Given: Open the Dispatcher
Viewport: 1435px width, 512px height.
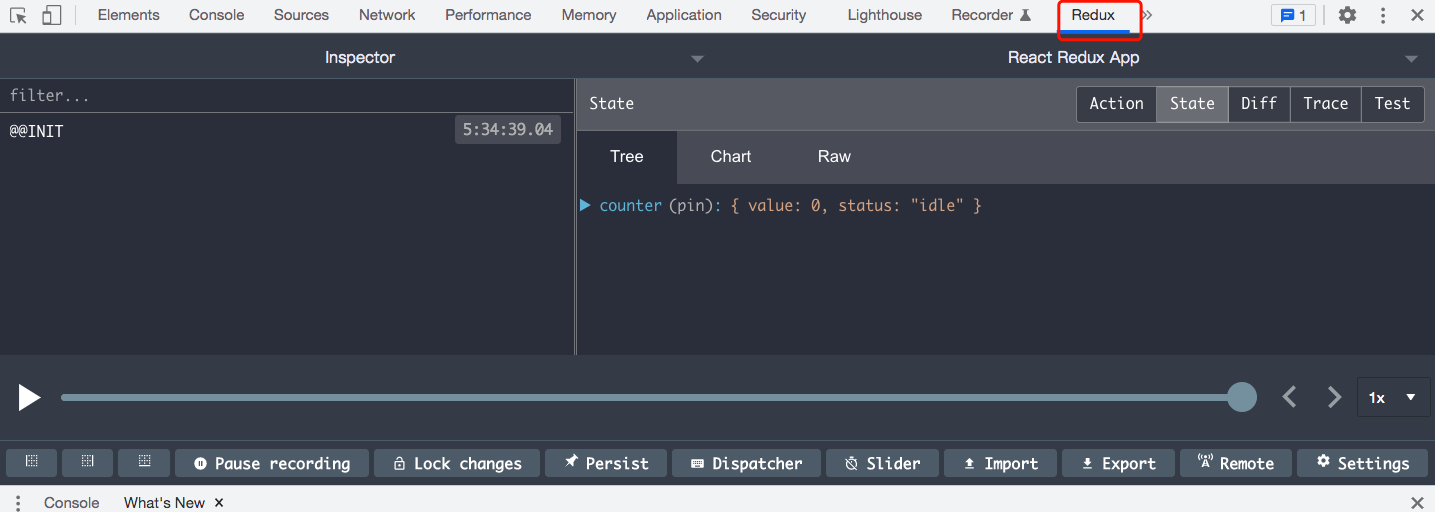Looking at the screenshot, I should pos(746,463).
